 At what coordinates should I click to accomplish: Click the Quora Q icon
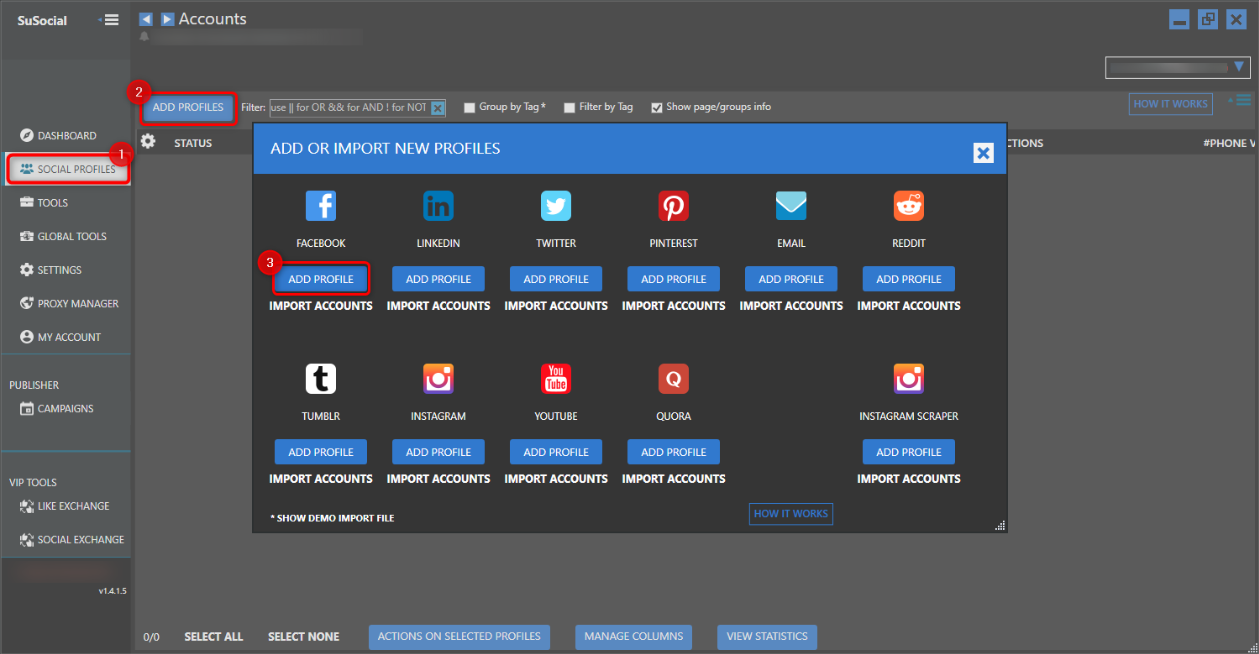pyautogui.click(x=674, y=379)
